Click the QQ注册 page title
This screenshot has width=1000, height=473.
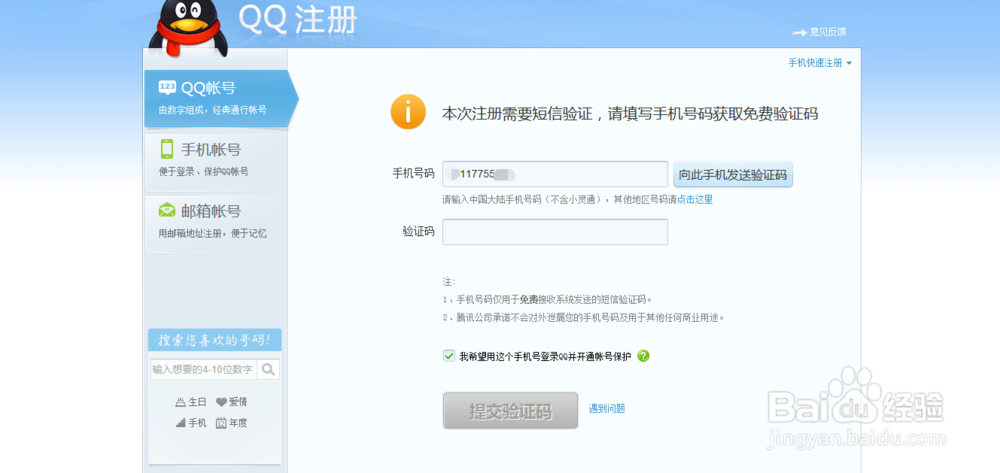[298, 19]
